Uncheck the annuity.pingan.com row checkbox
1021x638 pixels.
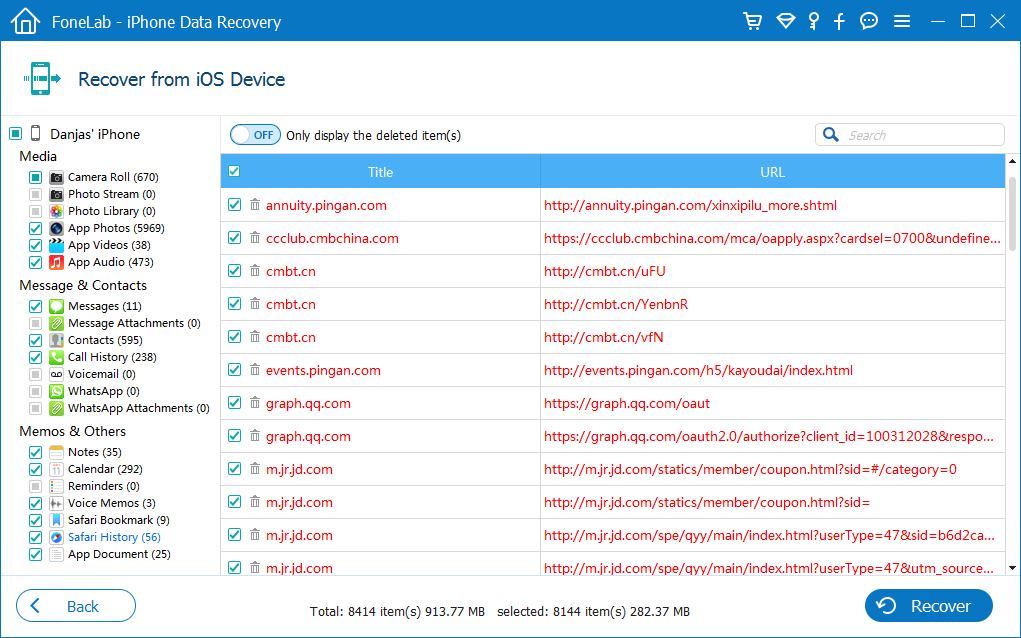(x=234, y=204)
